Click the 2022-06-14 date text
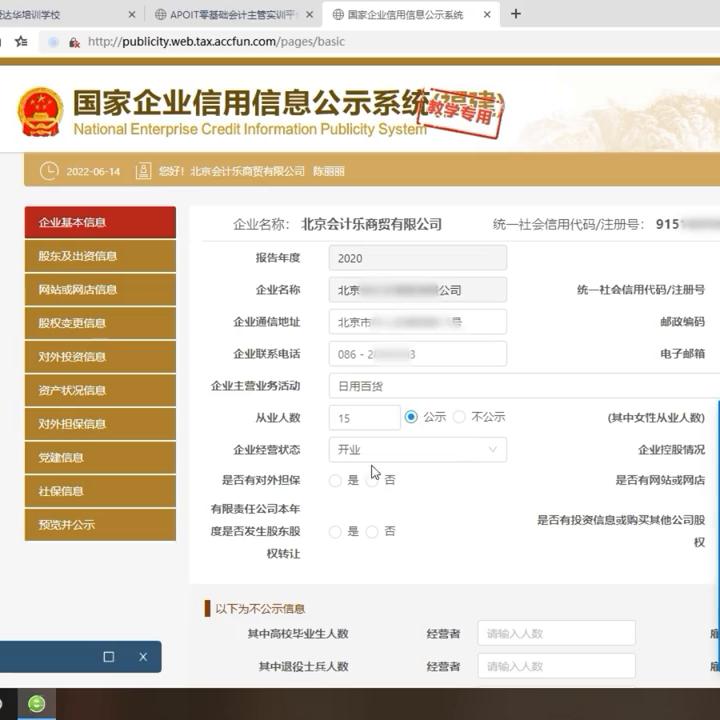This screenshot has width=720, height=720. tap(93, 172)
